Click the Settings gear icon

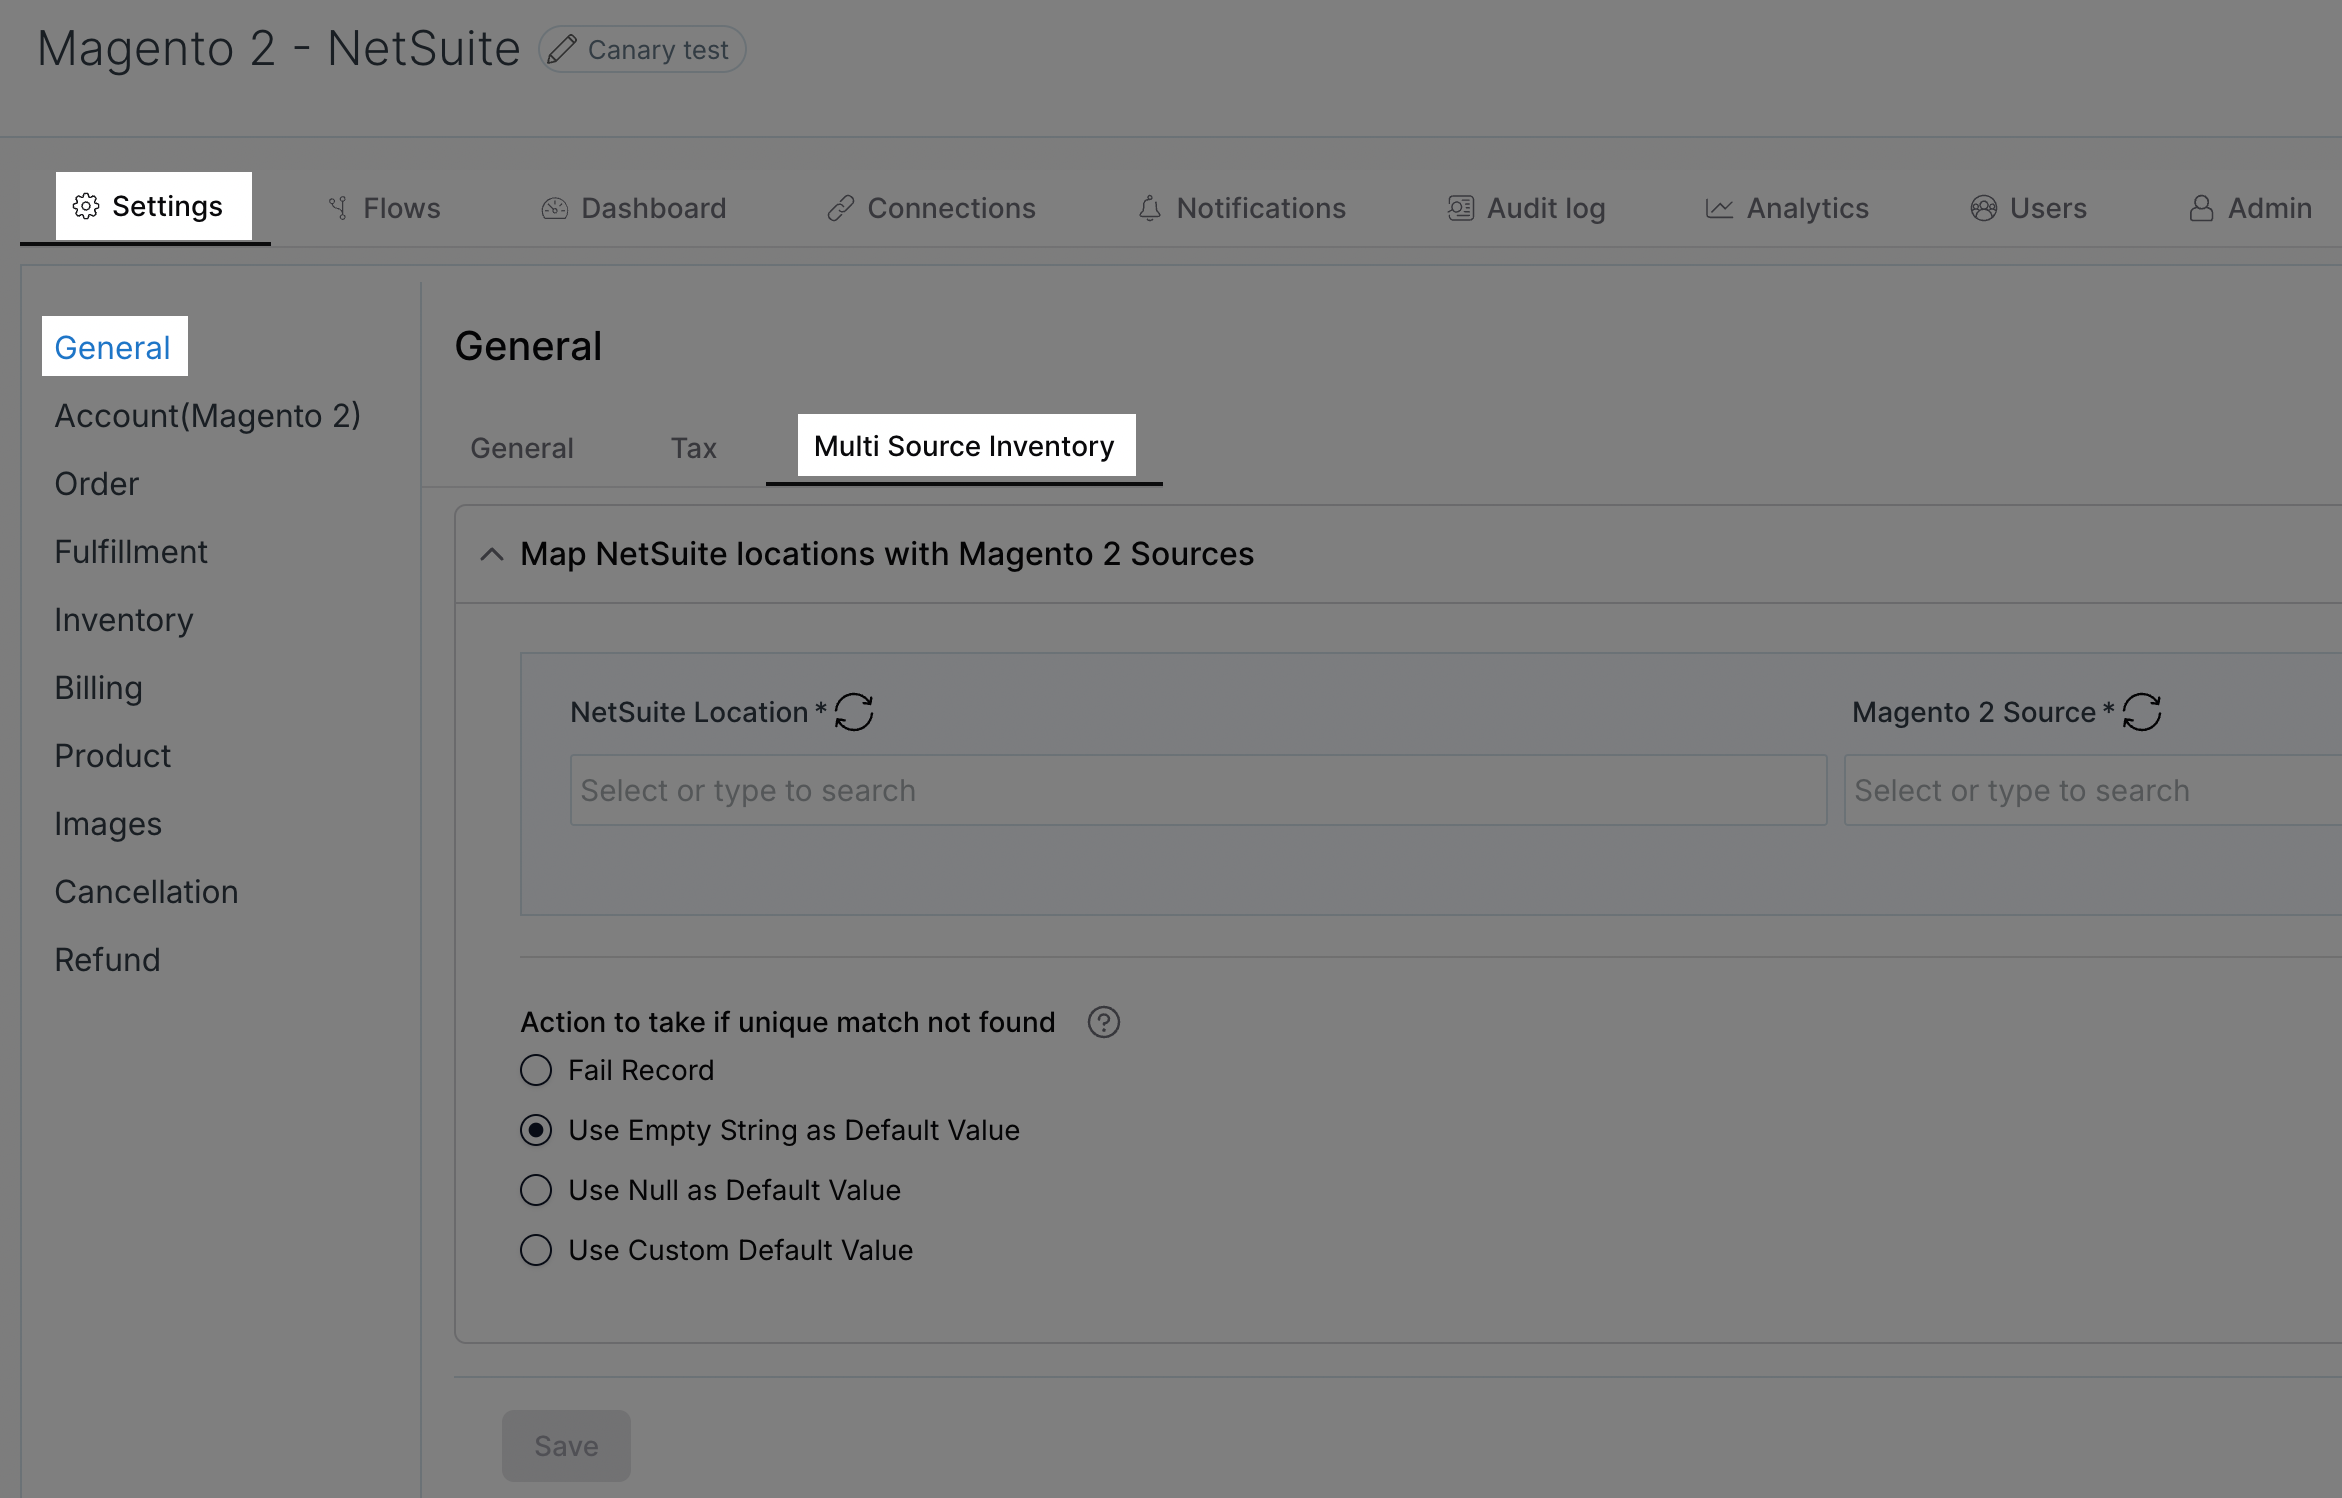tap(86, 206)
